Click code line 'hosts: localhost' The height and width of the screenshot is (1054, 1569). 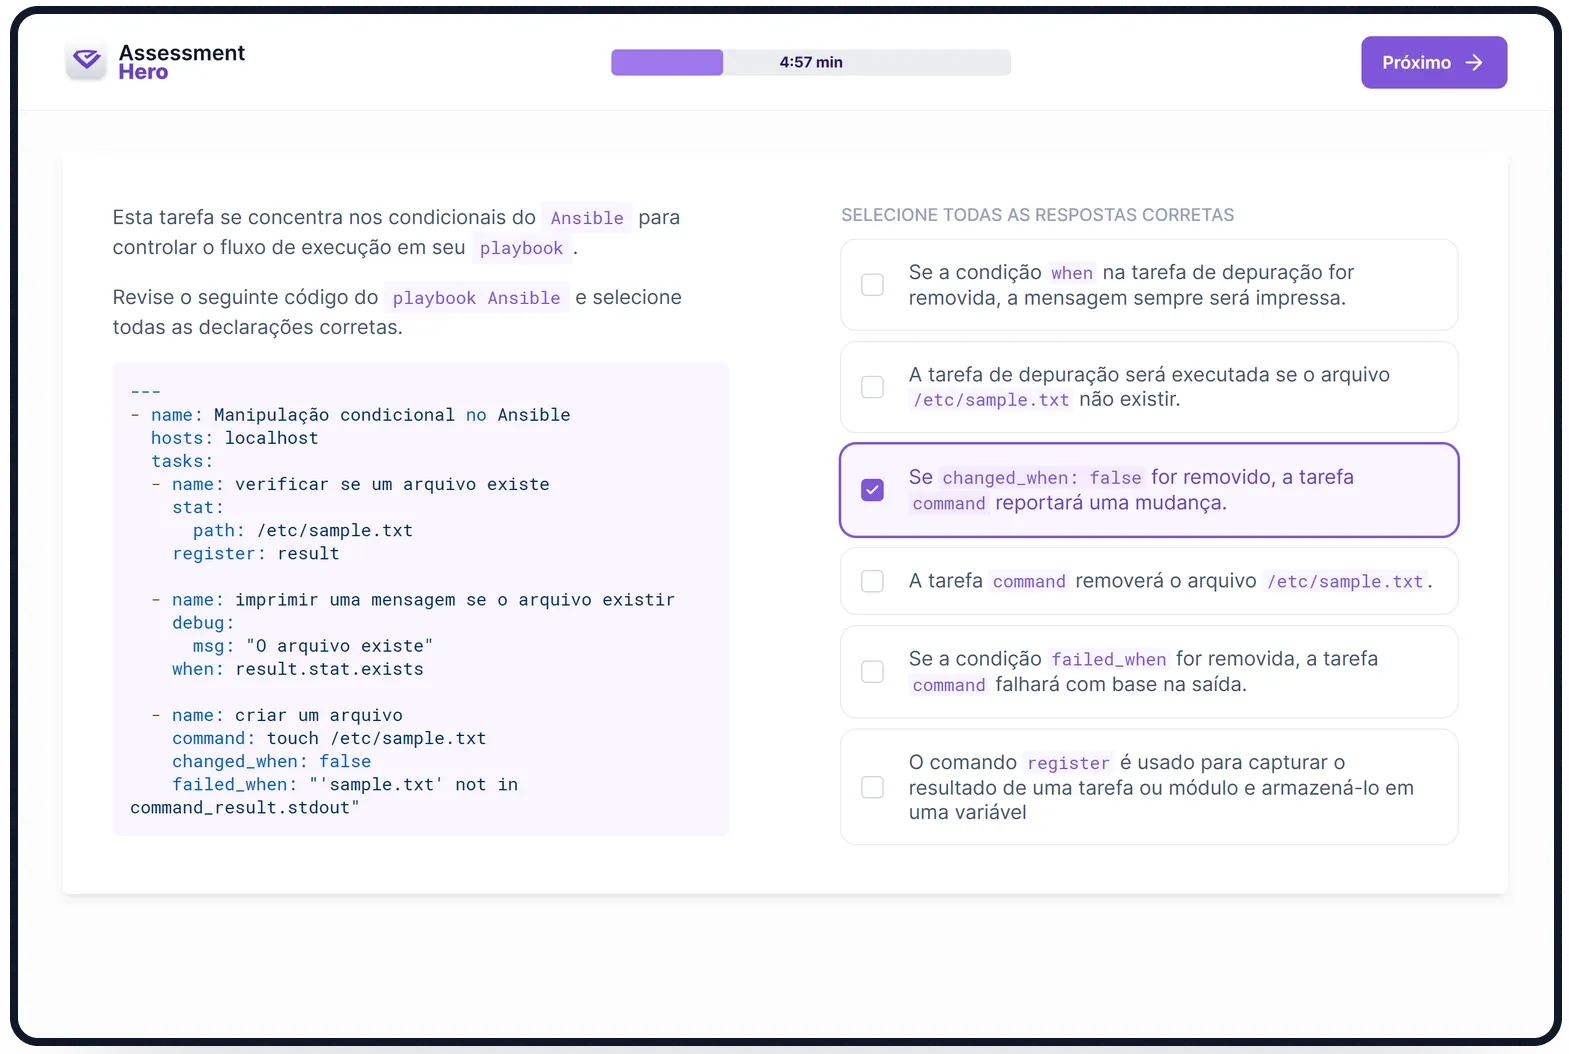[x=234, y=438]
